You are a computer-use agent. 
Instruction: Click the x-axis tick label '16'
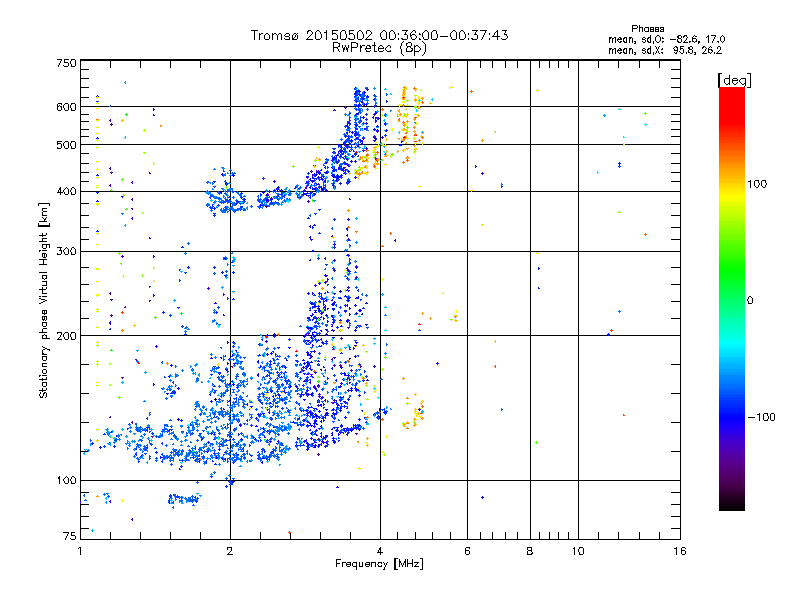point(680,551)
